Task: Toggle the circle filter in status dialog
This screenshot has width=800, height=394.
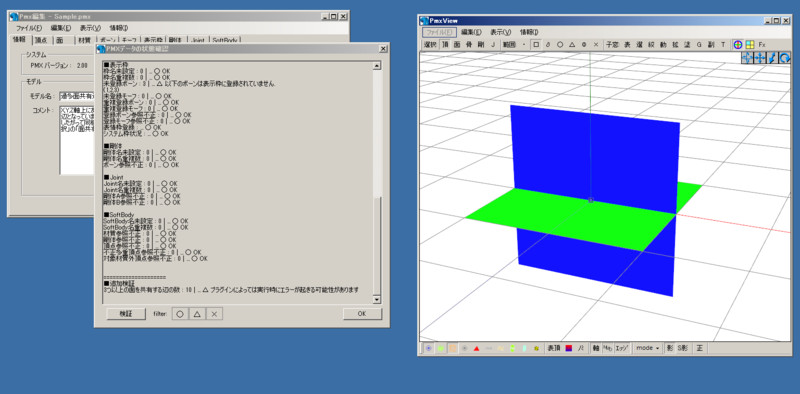Action: tap(180, 314)
